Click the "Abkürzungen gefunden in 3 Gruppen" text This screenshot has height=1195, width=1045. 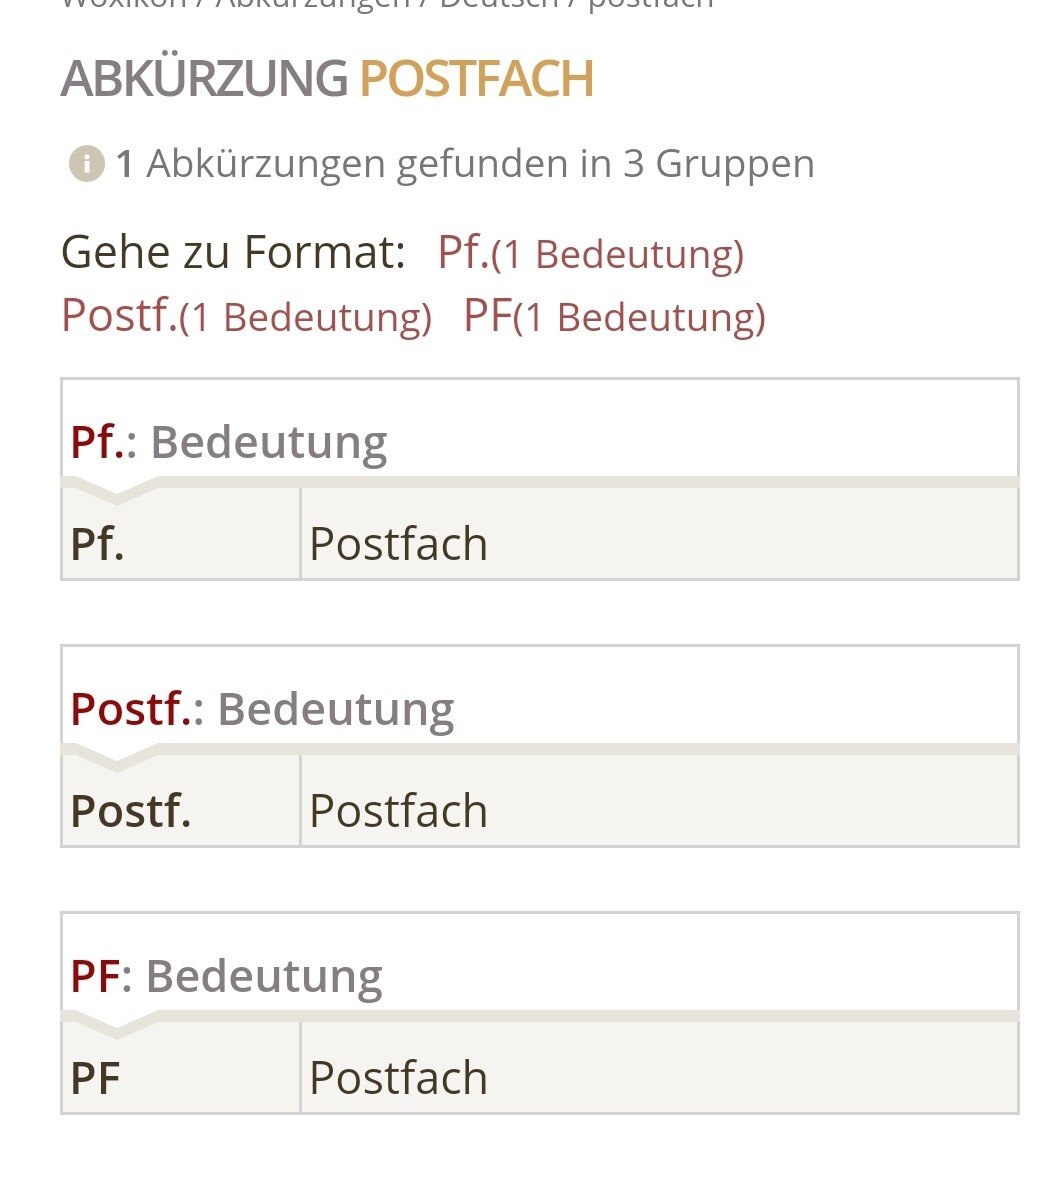coord(480,163)
